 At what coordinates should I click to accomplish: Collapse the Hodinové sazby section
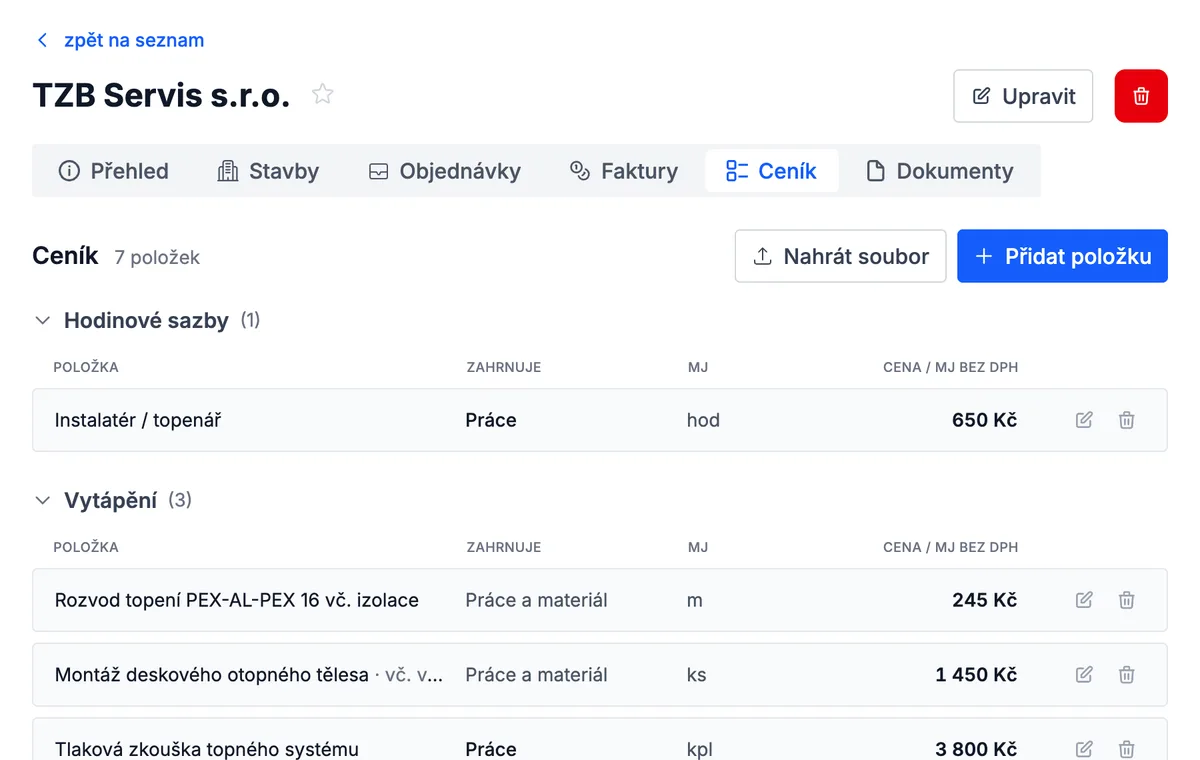pos(42,321)
